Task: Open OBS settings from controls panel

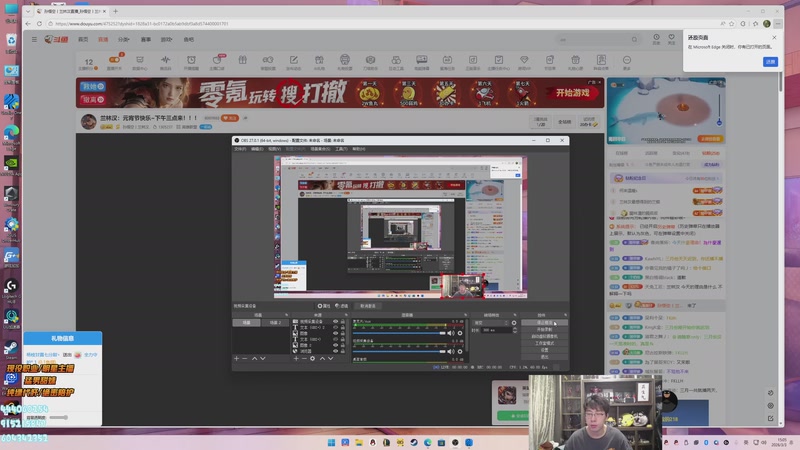Action: pyautogui.click(x=544, y=350)
